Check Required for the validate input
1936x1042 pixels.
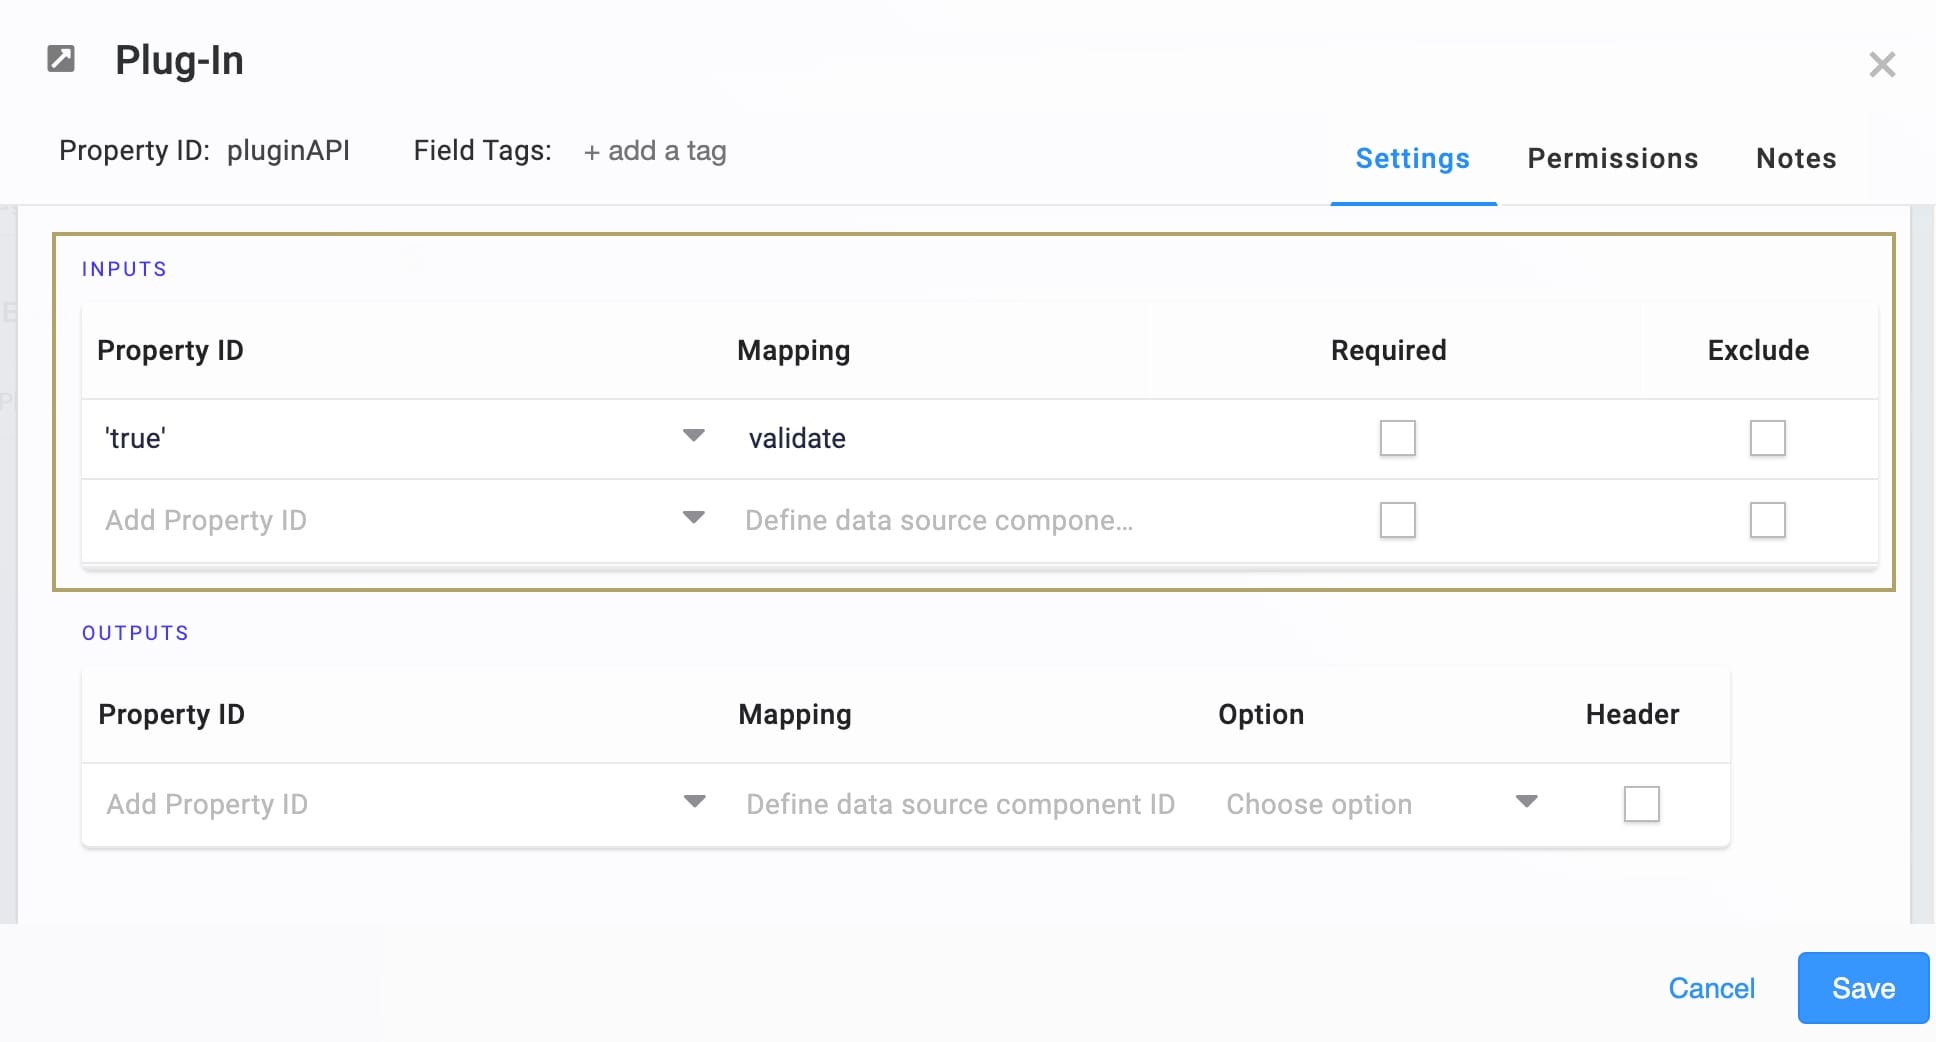point(1397,438)
